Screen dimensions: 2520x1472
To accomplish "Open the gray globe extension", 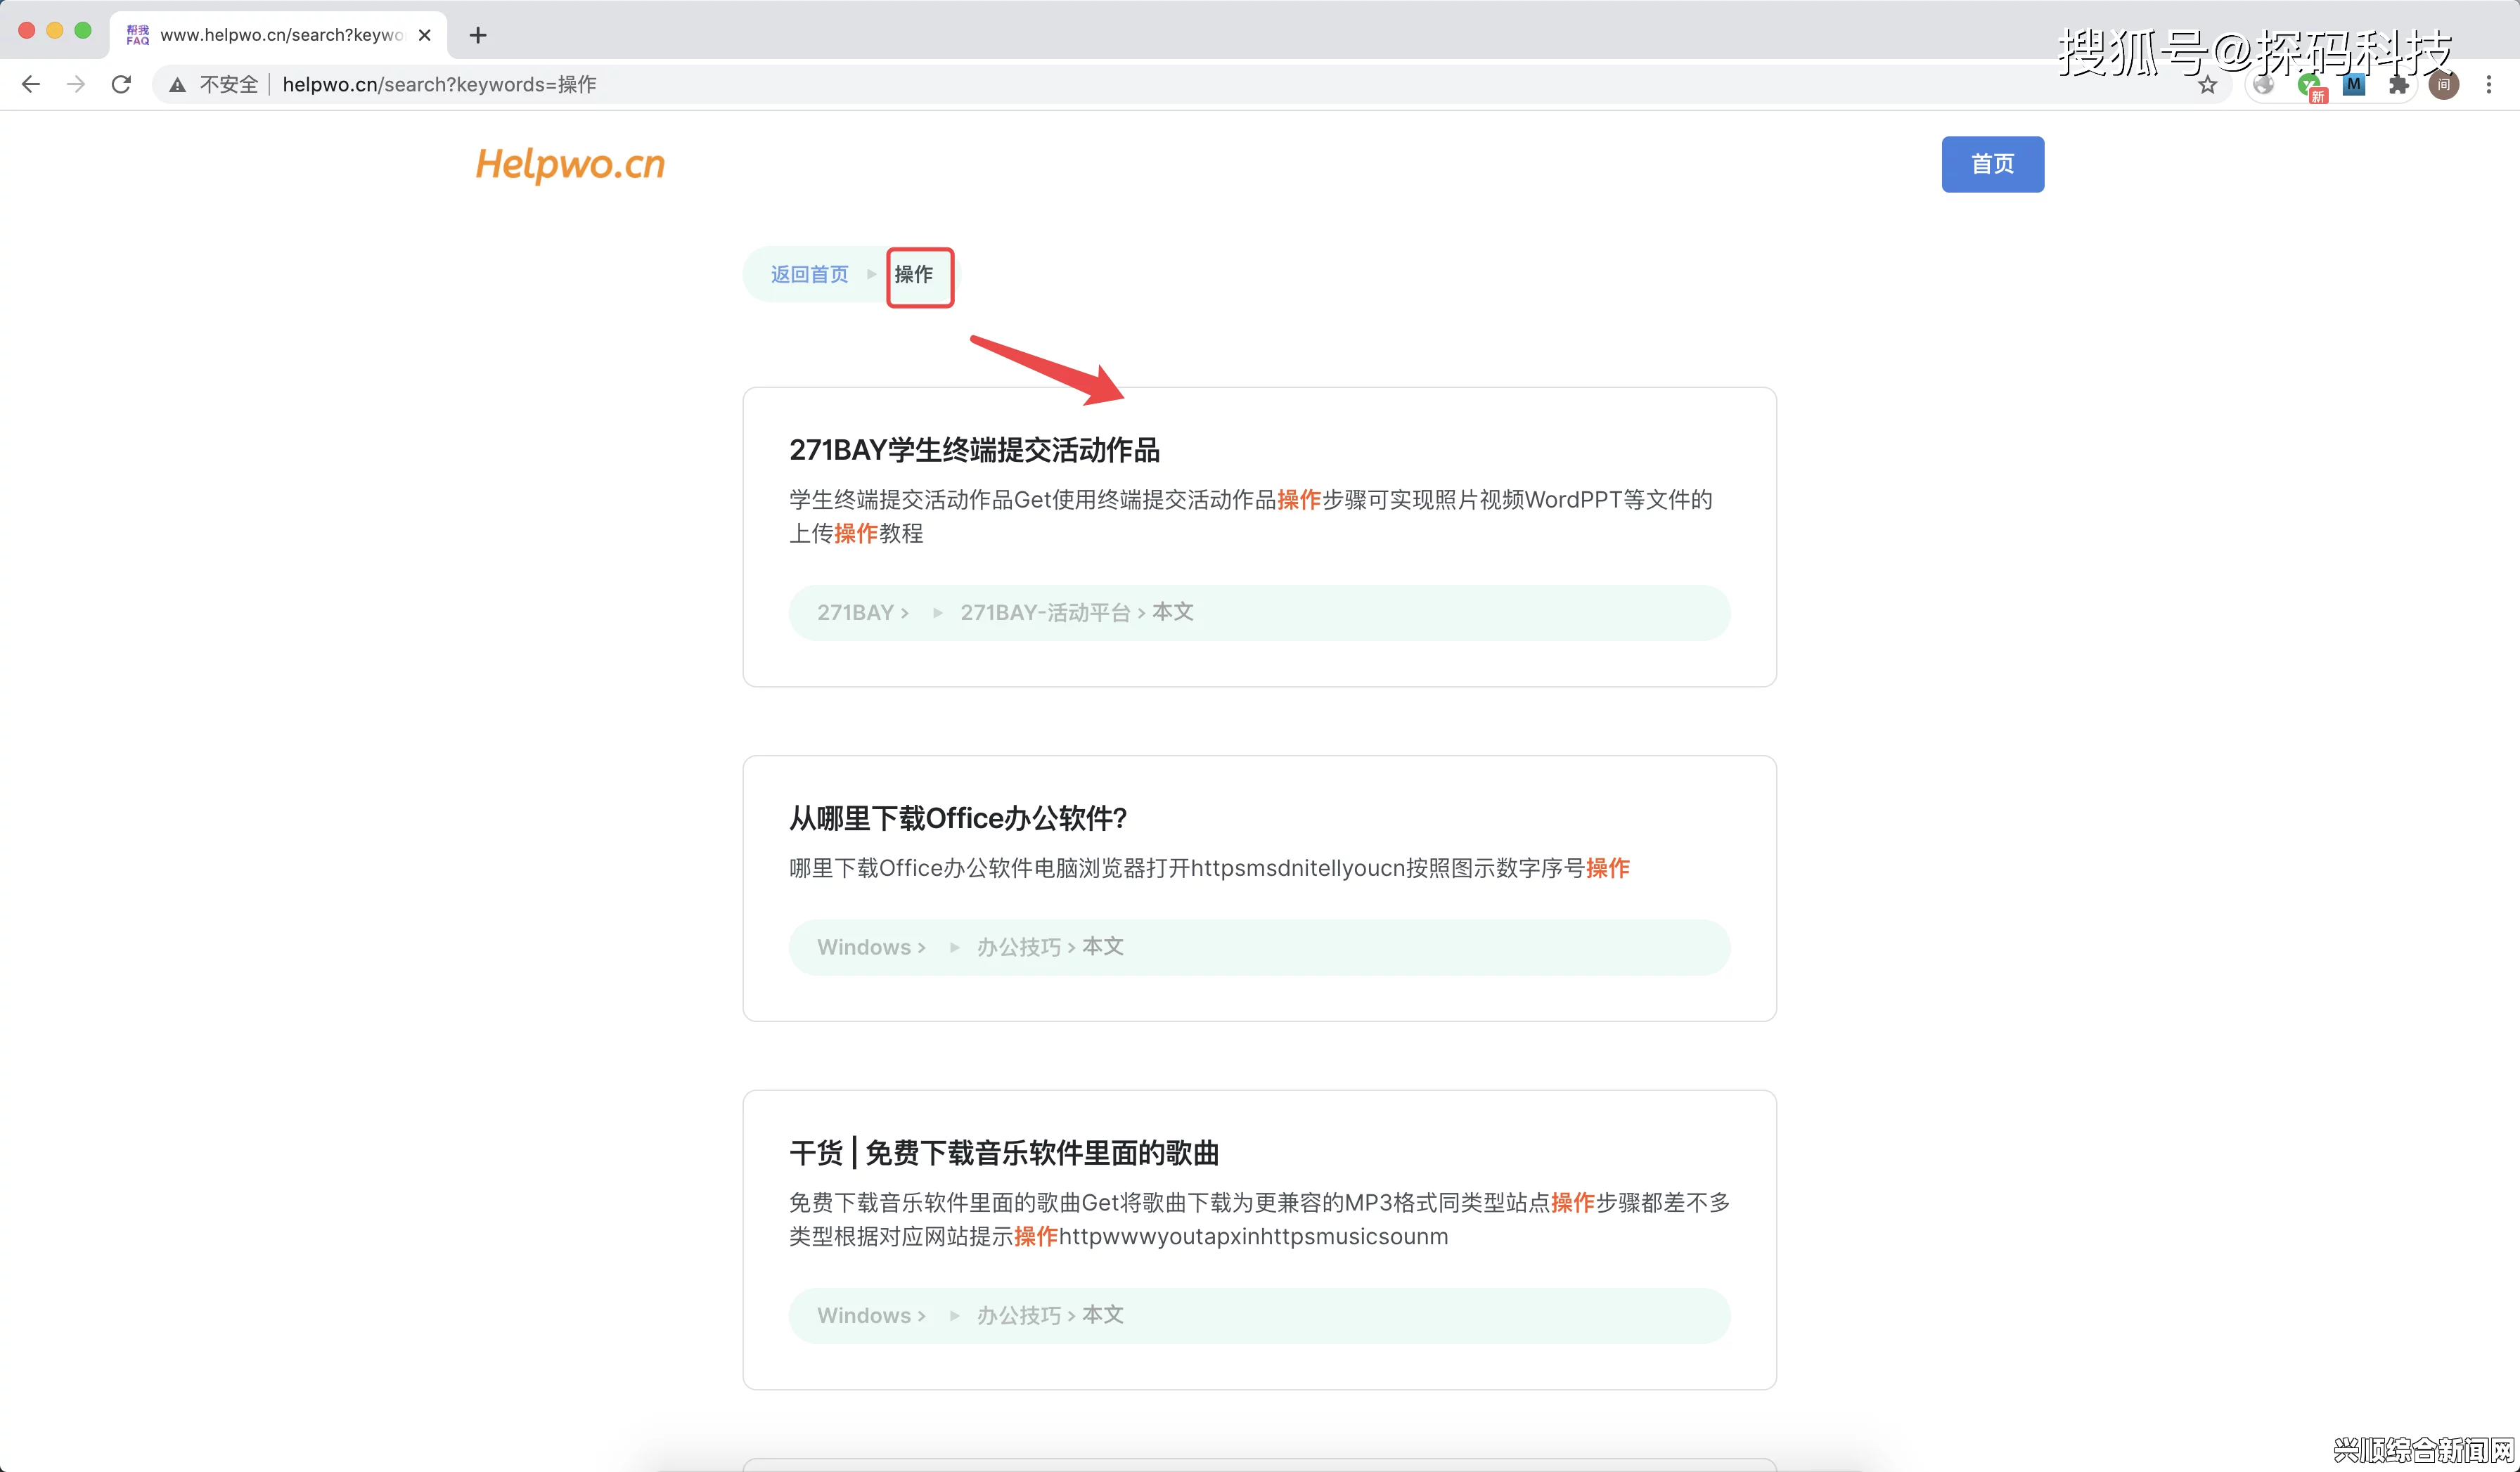I will (2264, 85).
